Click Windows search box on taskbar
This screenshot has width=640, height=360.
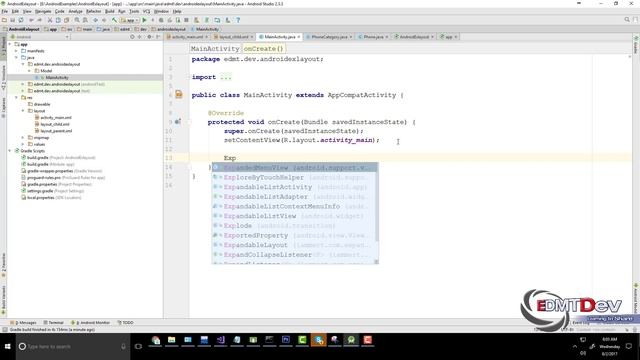click(x=73, y=347)
